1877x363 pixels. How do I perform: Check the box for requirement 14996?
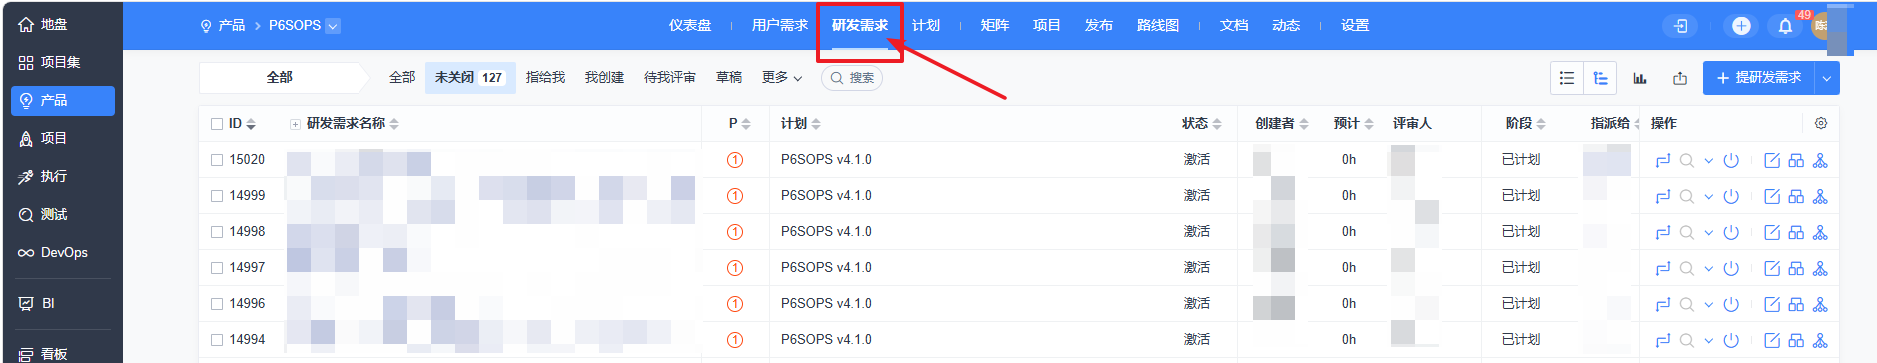coord(217,304)
